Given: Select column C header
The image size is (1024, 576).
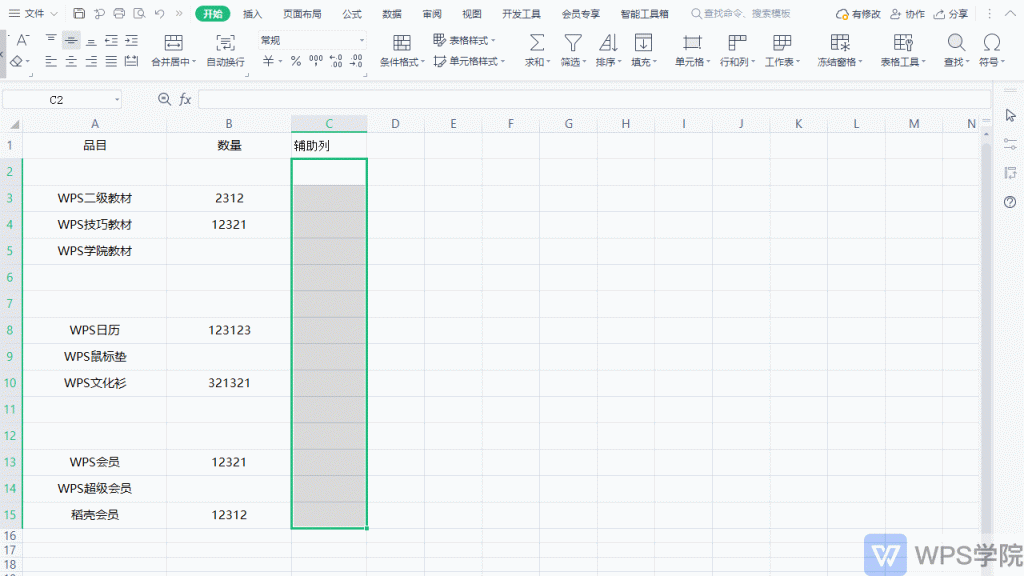Looking at the screenshot, I should (x=329, y=123).
